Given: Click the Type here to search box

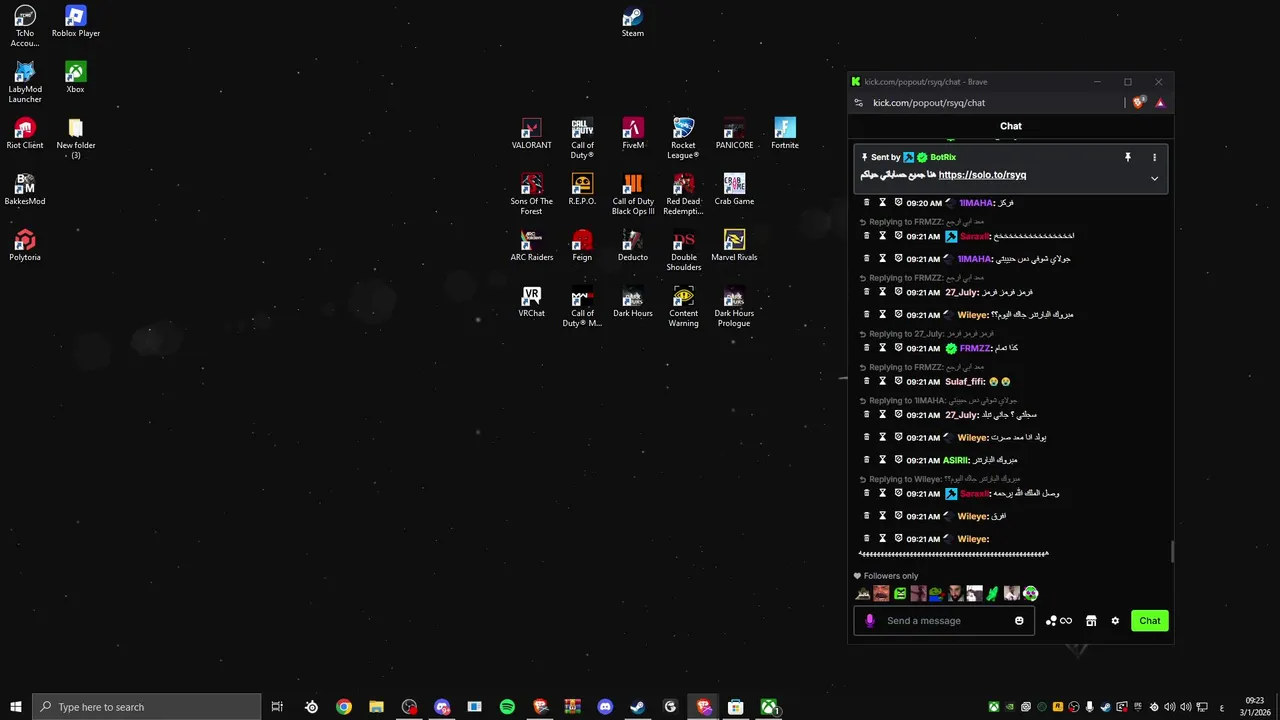Looking at the screenshot, I should click(x=147, y=707).
